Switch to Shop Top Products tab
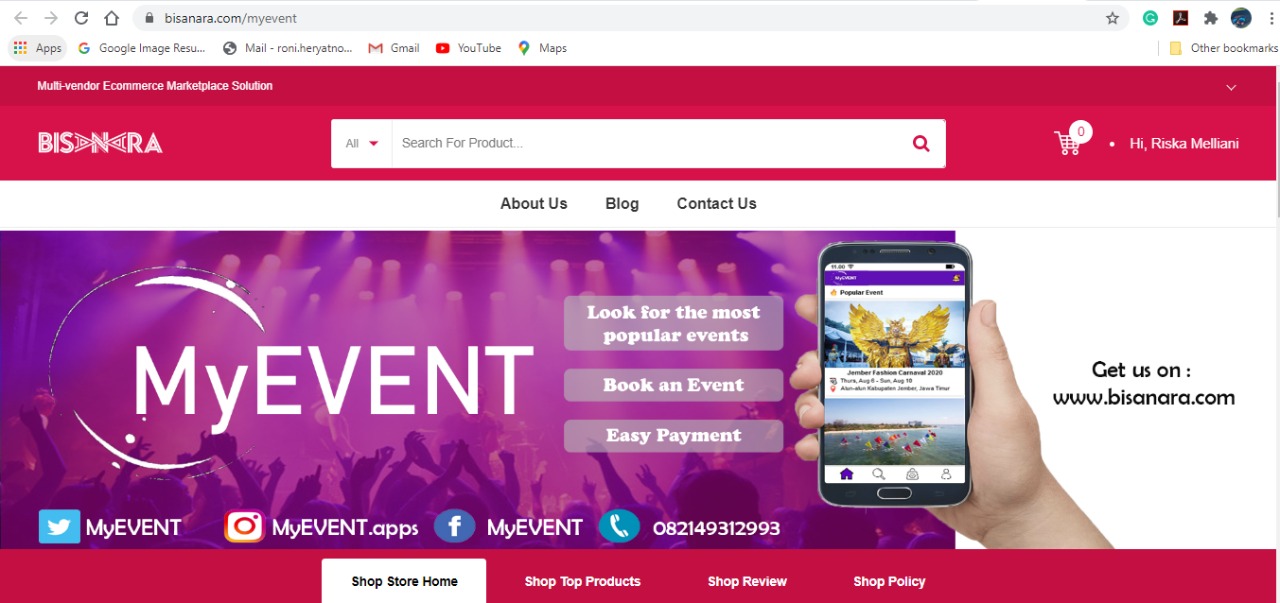 (x=582, y=581)
